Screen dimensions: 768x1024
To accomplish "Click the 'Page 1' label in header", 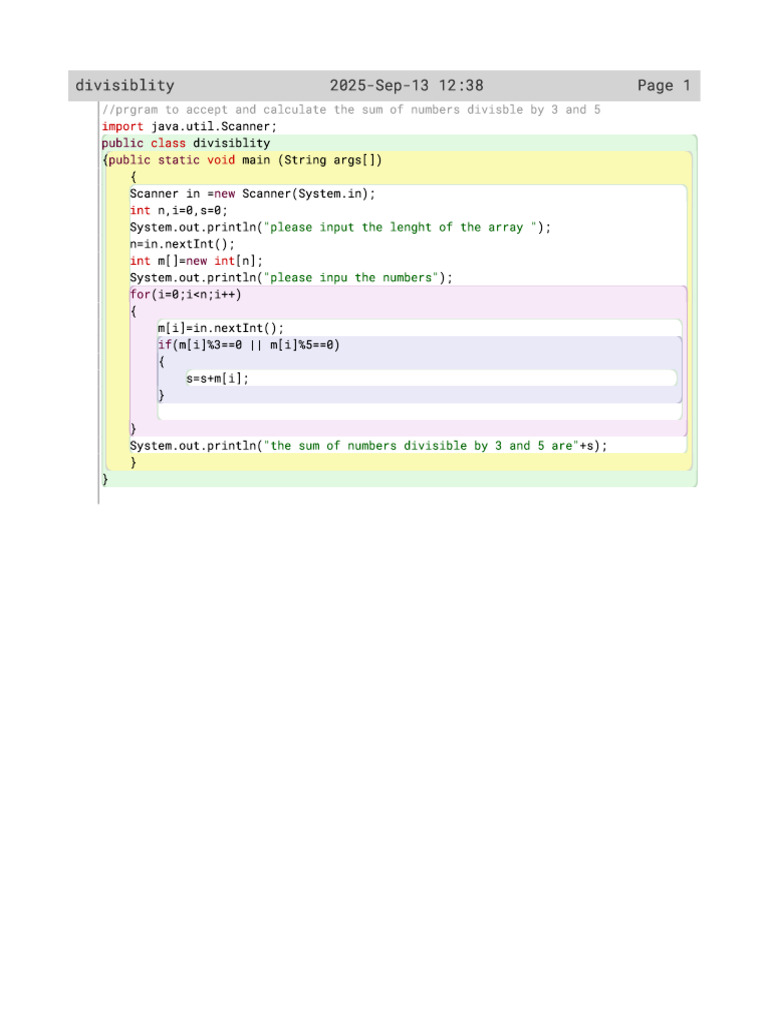I will (664, 86).
